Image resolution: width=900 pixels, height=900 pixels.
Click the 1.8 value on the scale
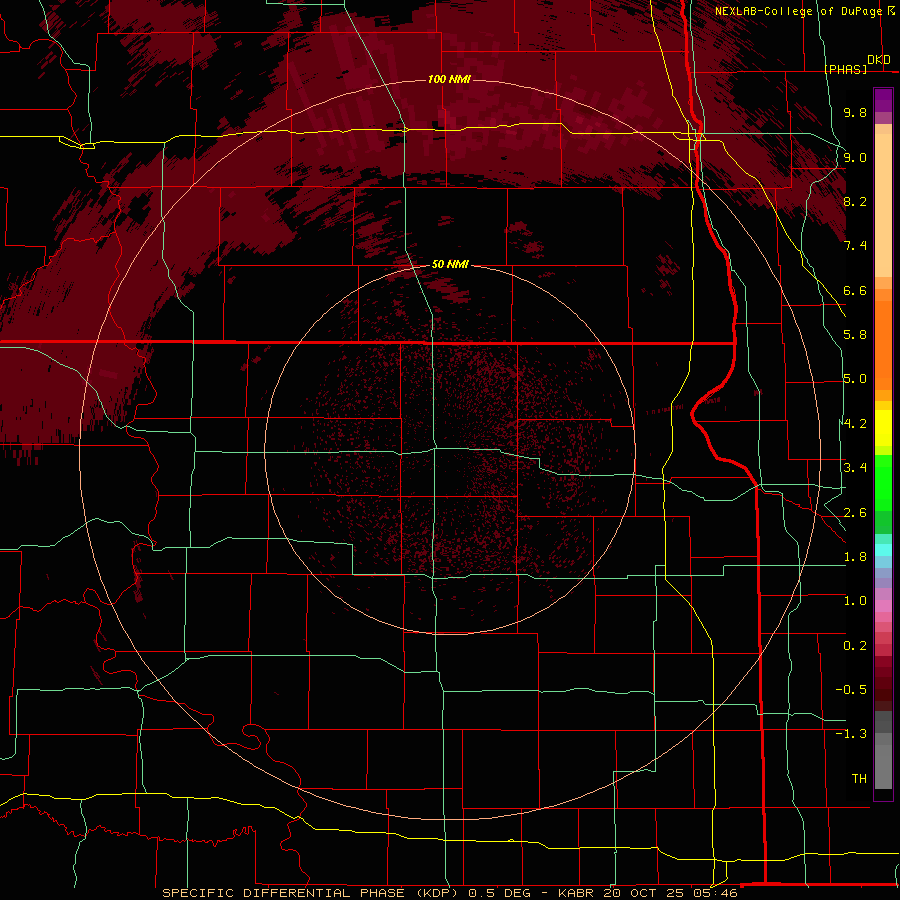(x=855, y=557)
